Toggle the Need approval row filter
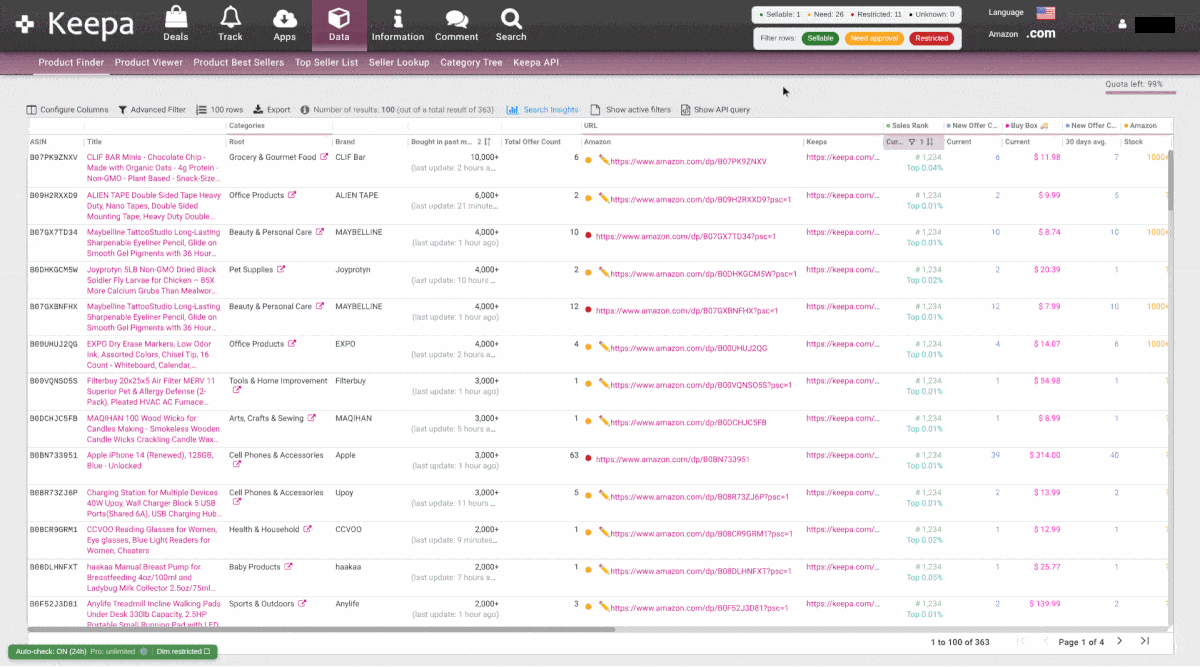This screenshot has height=667, width=1200. [874, 38]
